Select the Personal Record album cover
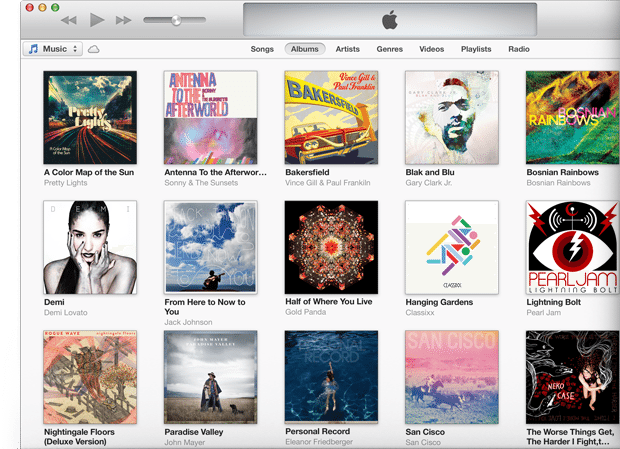Viewport: 620px width, 449px height. [331, 377]
